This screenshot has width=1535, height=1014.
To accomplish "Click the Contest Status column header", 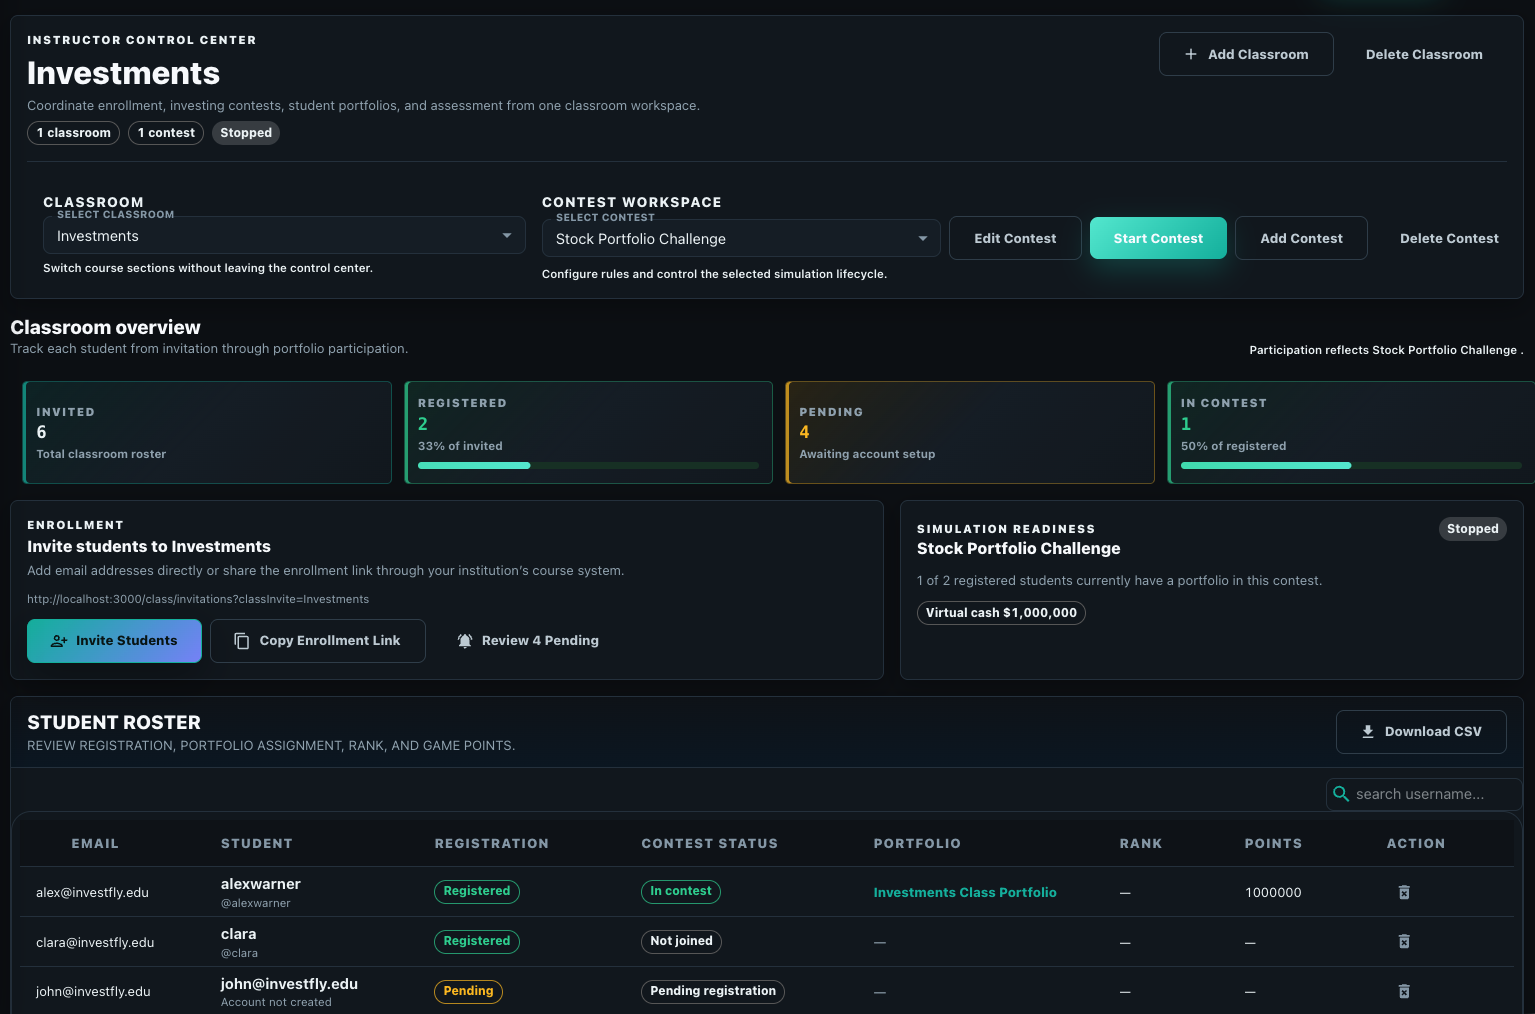I will tap(710, 844).
